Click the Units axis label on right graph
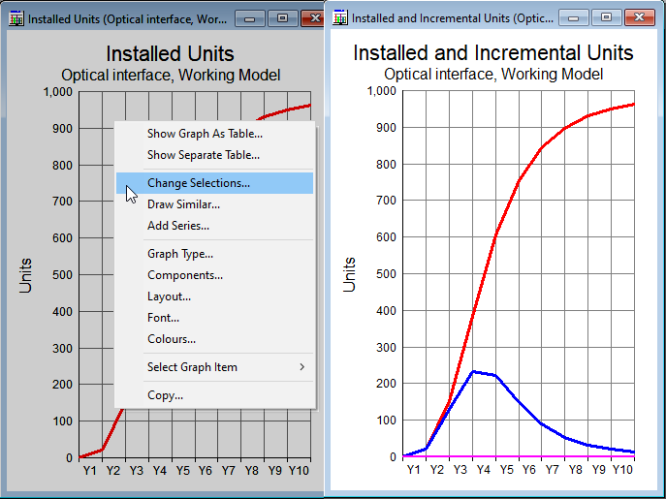This screenshot has height=499, width=666. [x=350, y=274]
